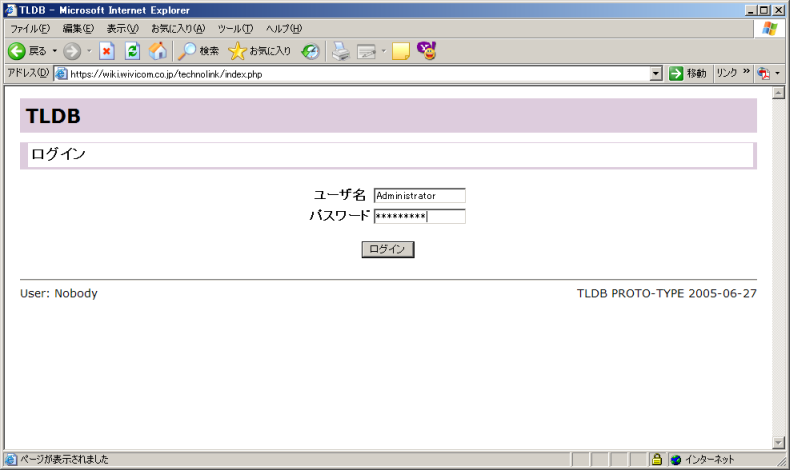Click the Forward arrow button

tap(71, 51)
